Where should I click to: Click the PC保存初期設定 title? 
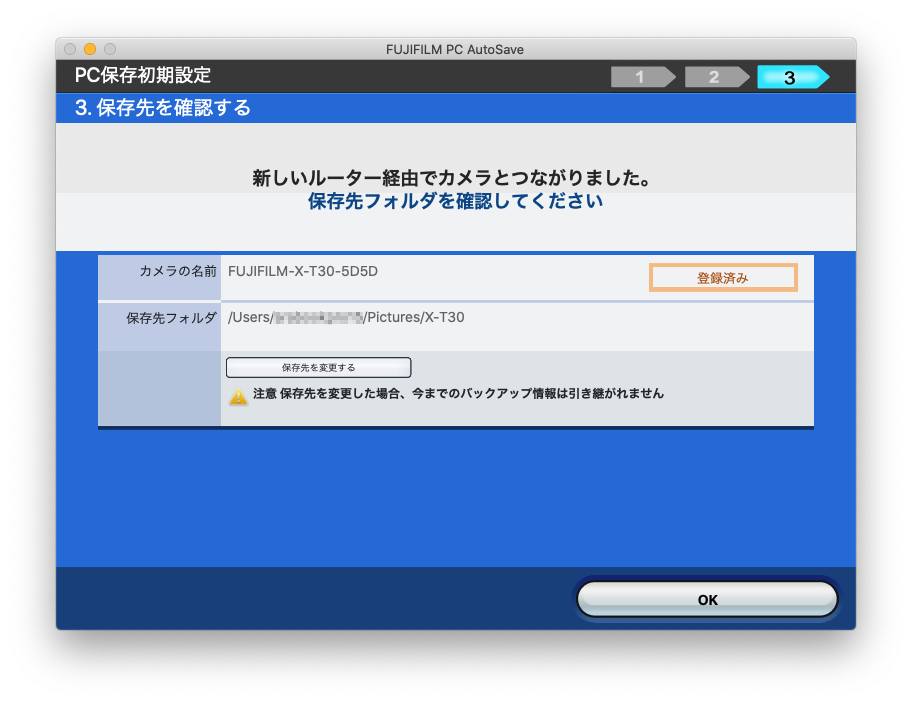pyautogui.click(x=142, y=75)
